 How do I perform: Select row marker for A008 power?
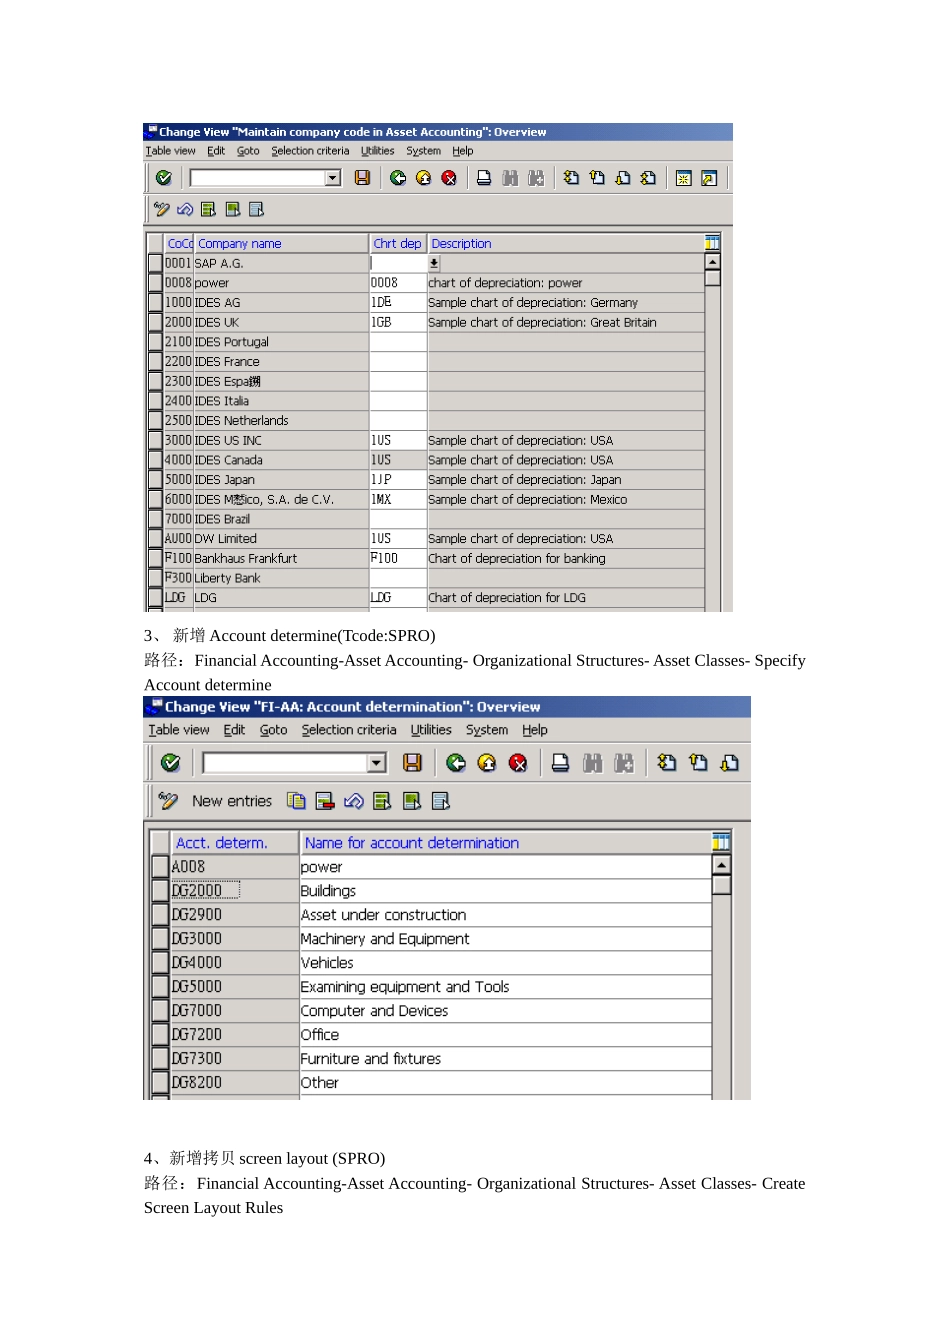[160, 867]
